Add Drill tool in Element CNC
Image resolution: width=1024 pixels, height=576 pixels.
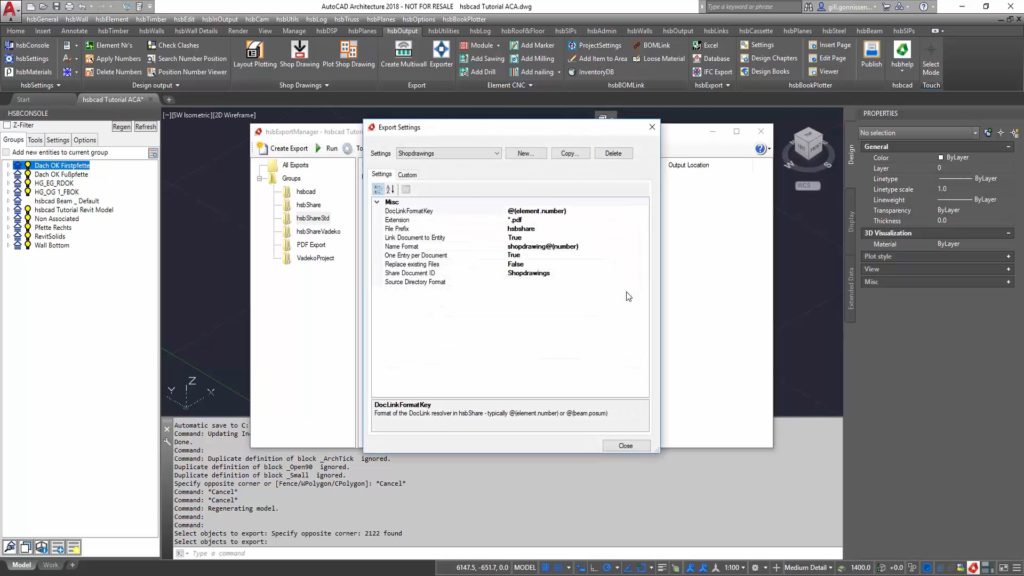[x=477, y=72]
